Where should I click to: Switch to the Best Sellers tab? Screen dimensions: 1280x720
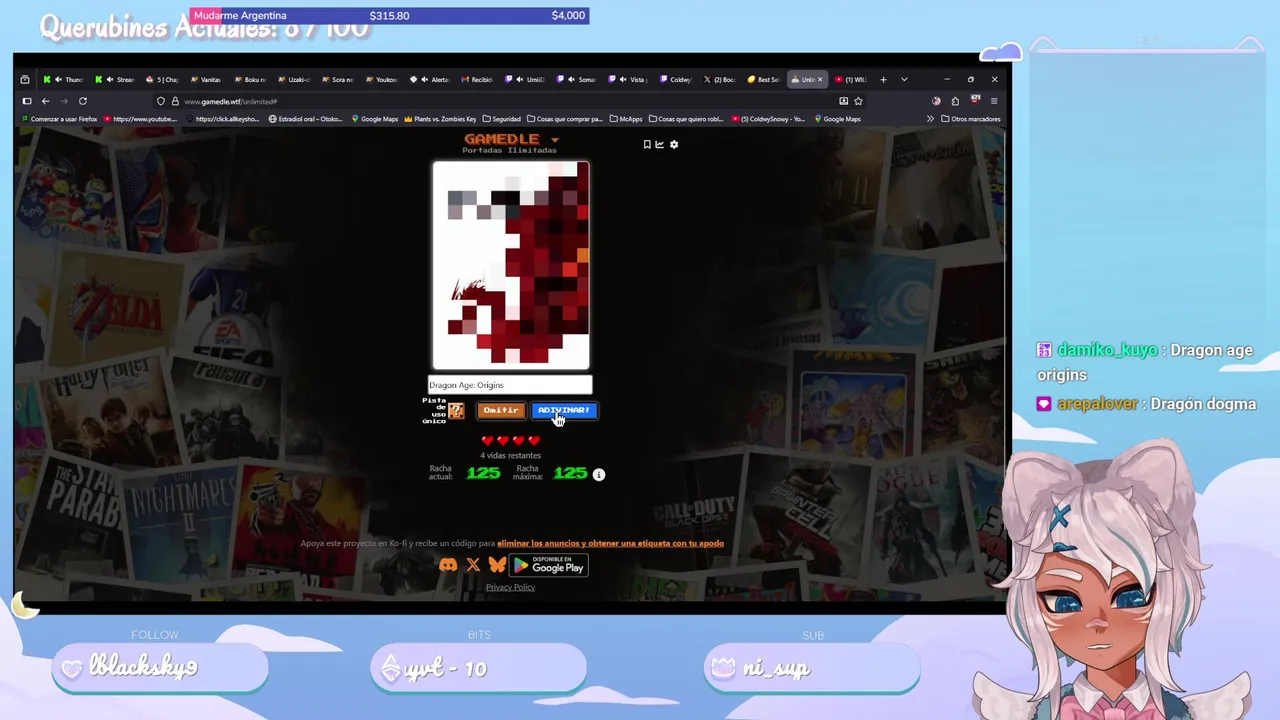[x=763, y=79]
